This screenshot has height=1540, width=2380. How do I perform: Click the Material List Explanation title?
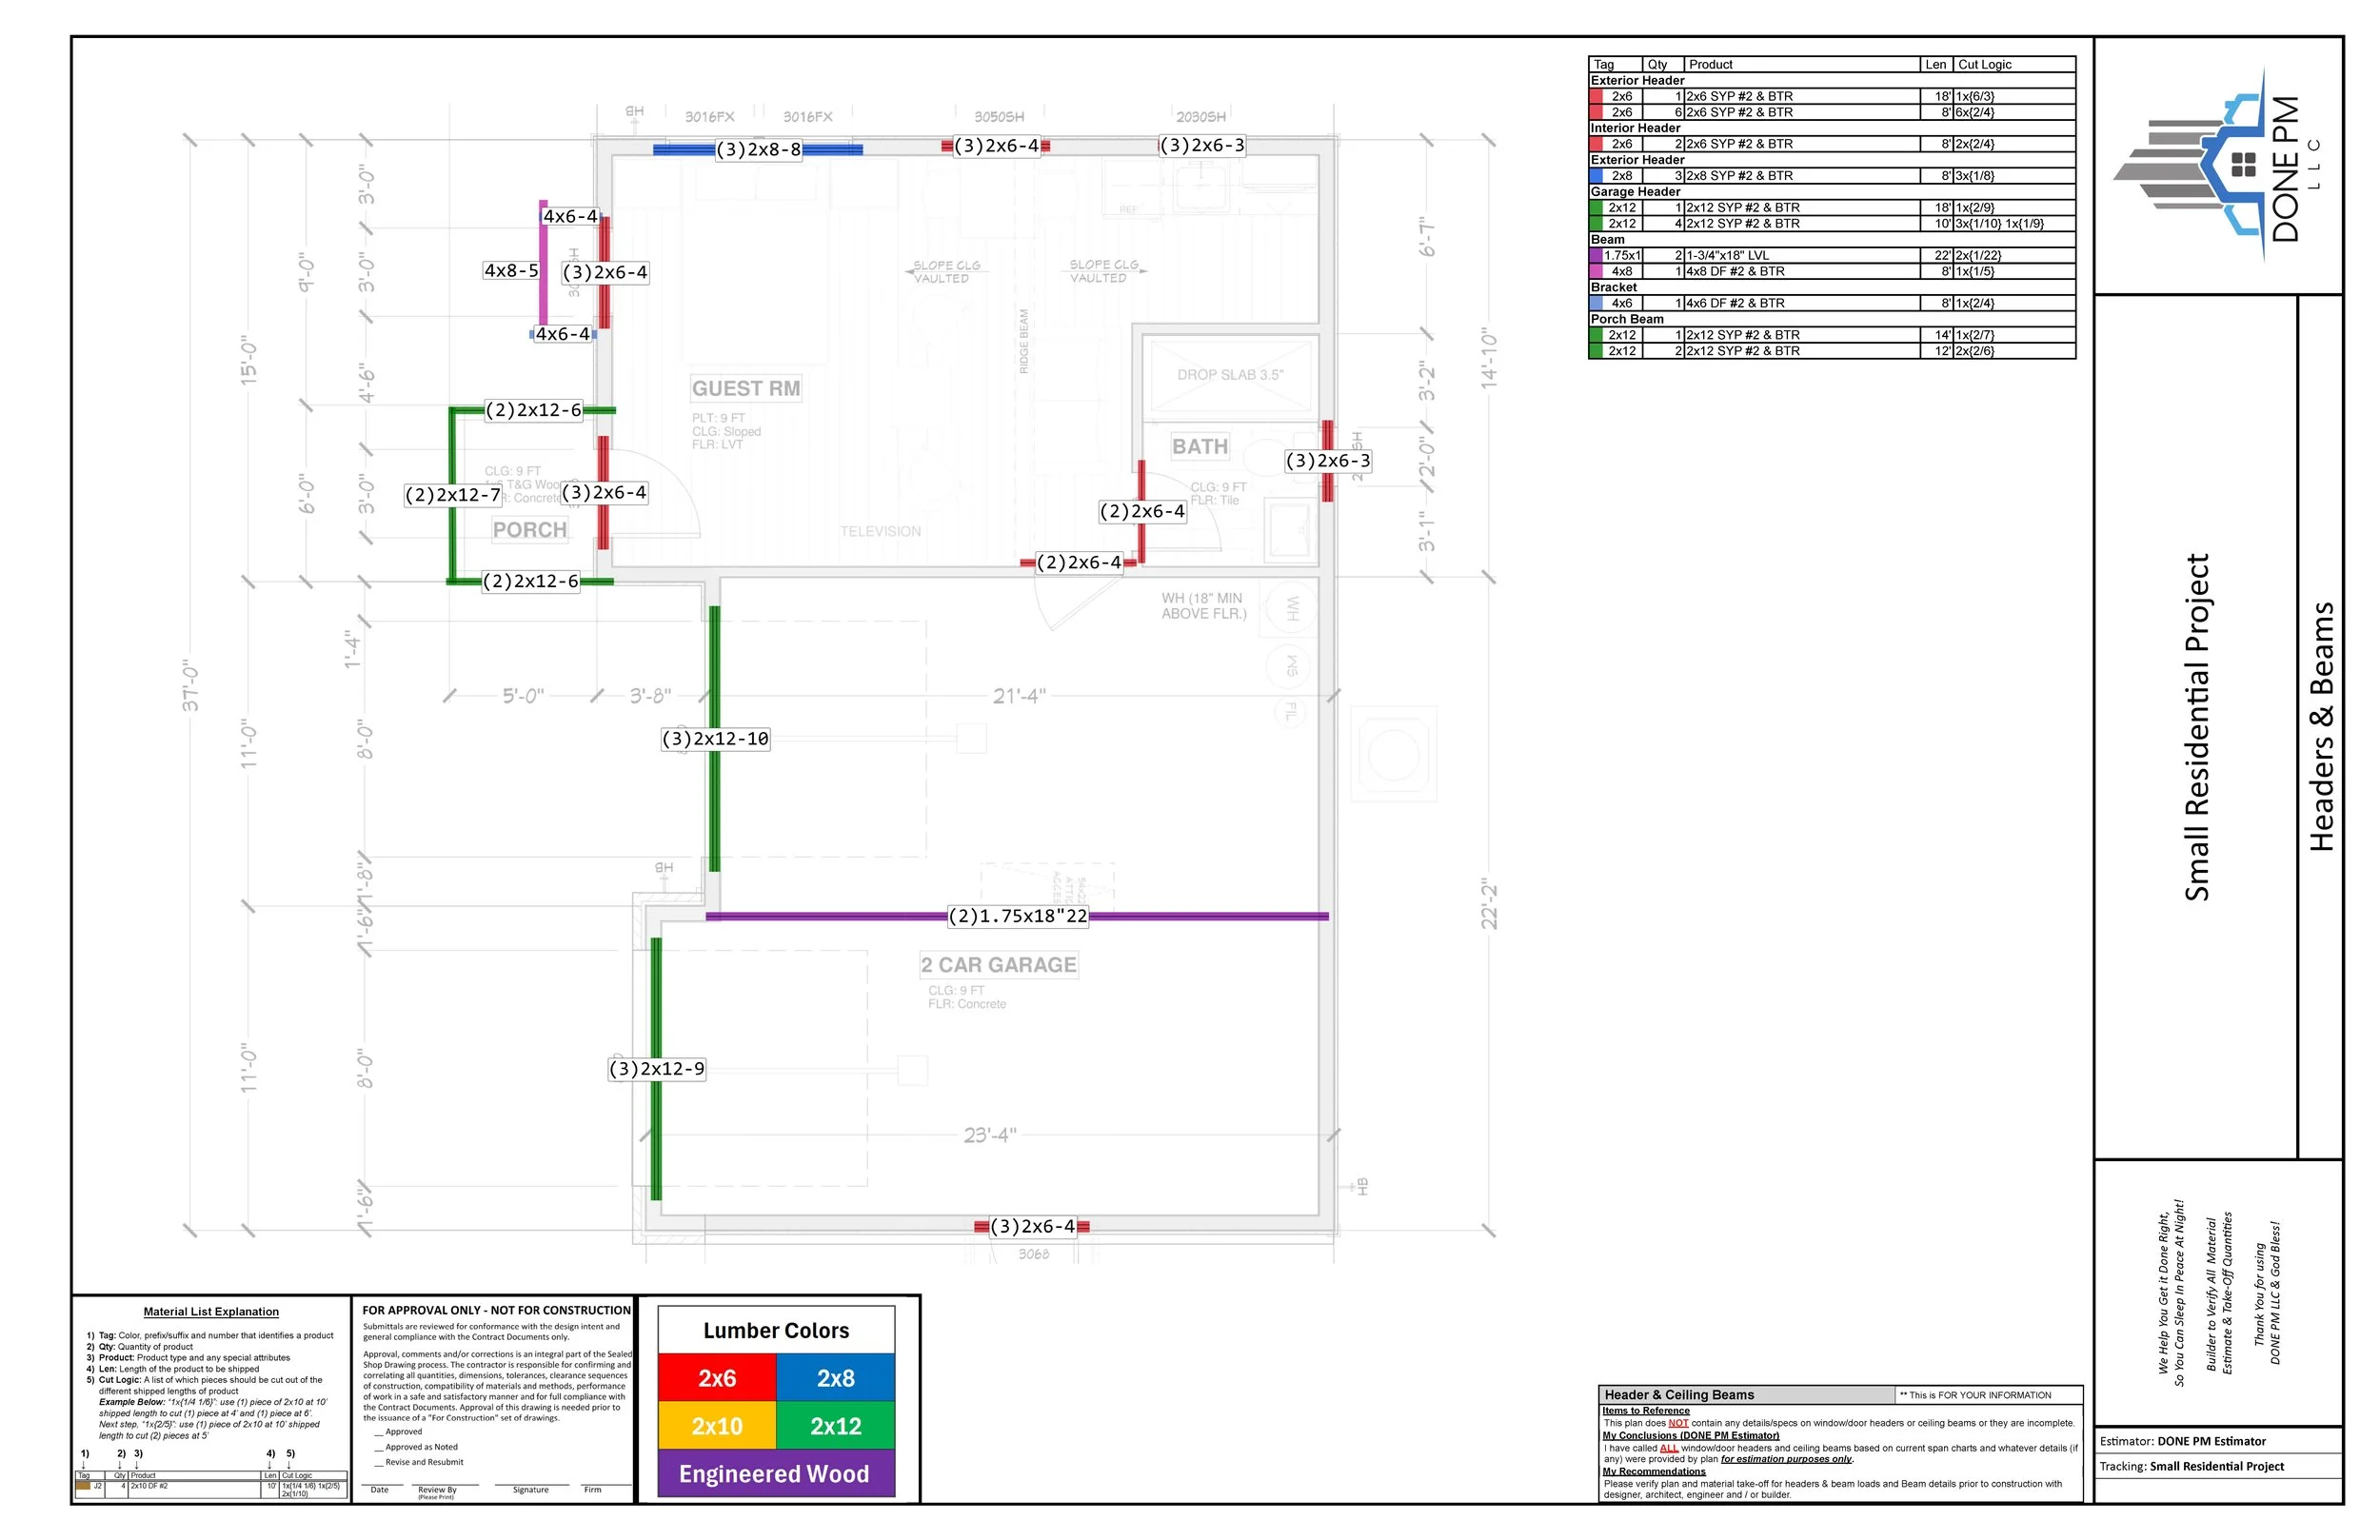coord(211,1311)
